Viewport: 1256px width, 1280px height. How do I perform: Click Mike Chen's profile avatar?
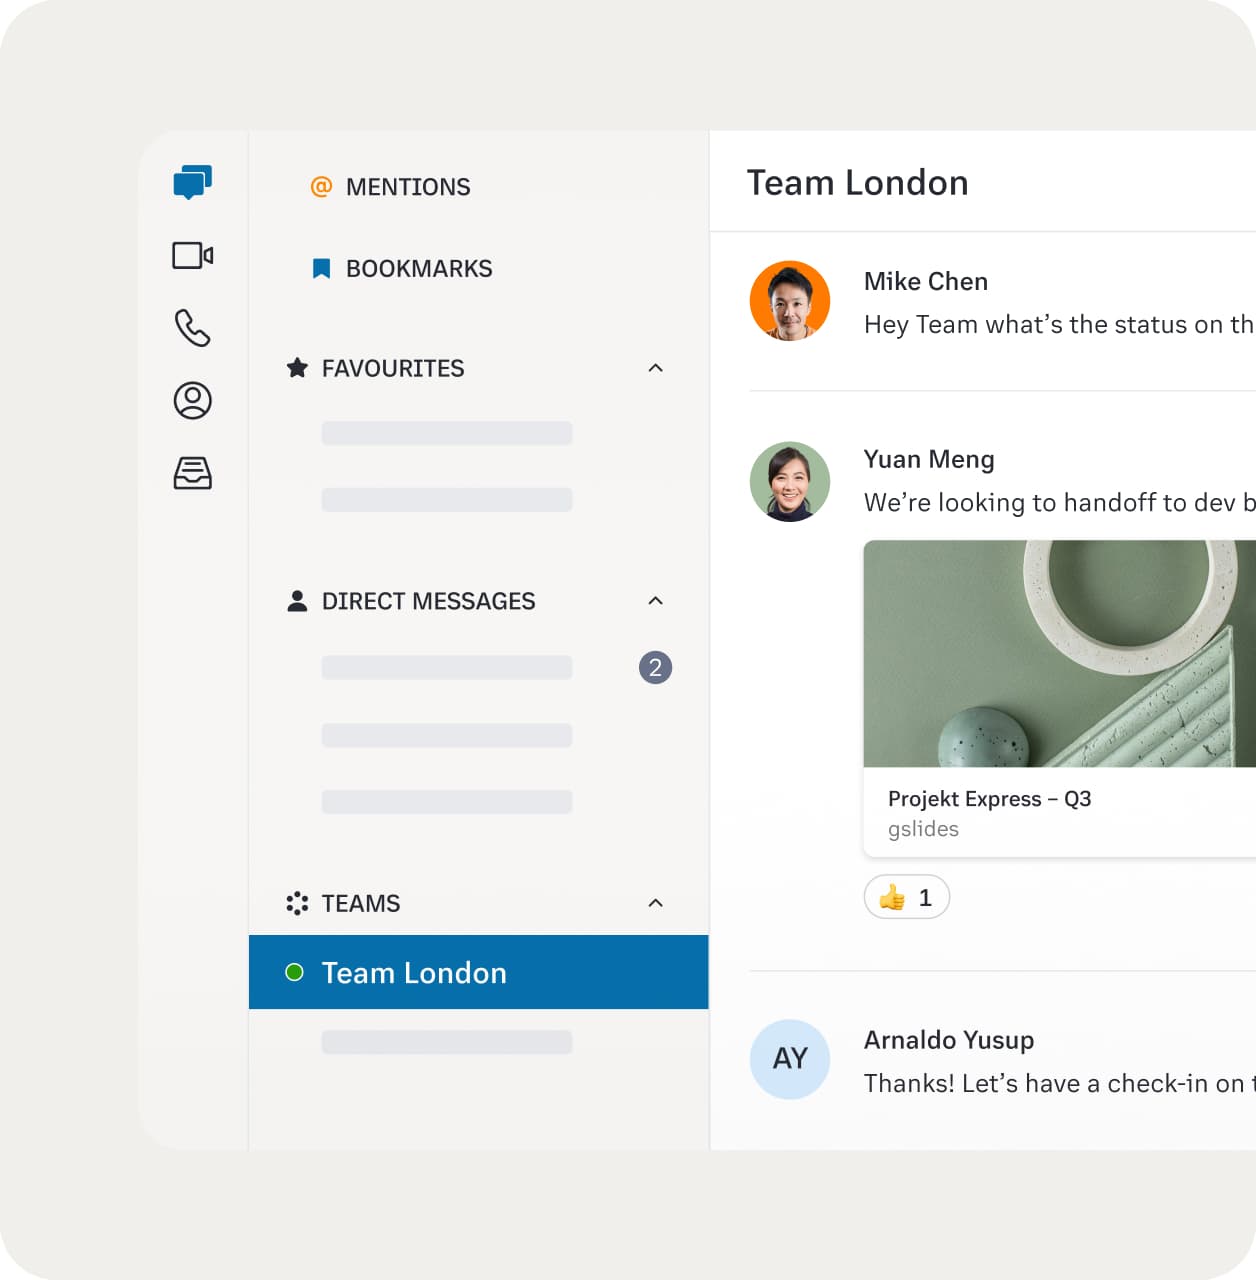[790, 301]
